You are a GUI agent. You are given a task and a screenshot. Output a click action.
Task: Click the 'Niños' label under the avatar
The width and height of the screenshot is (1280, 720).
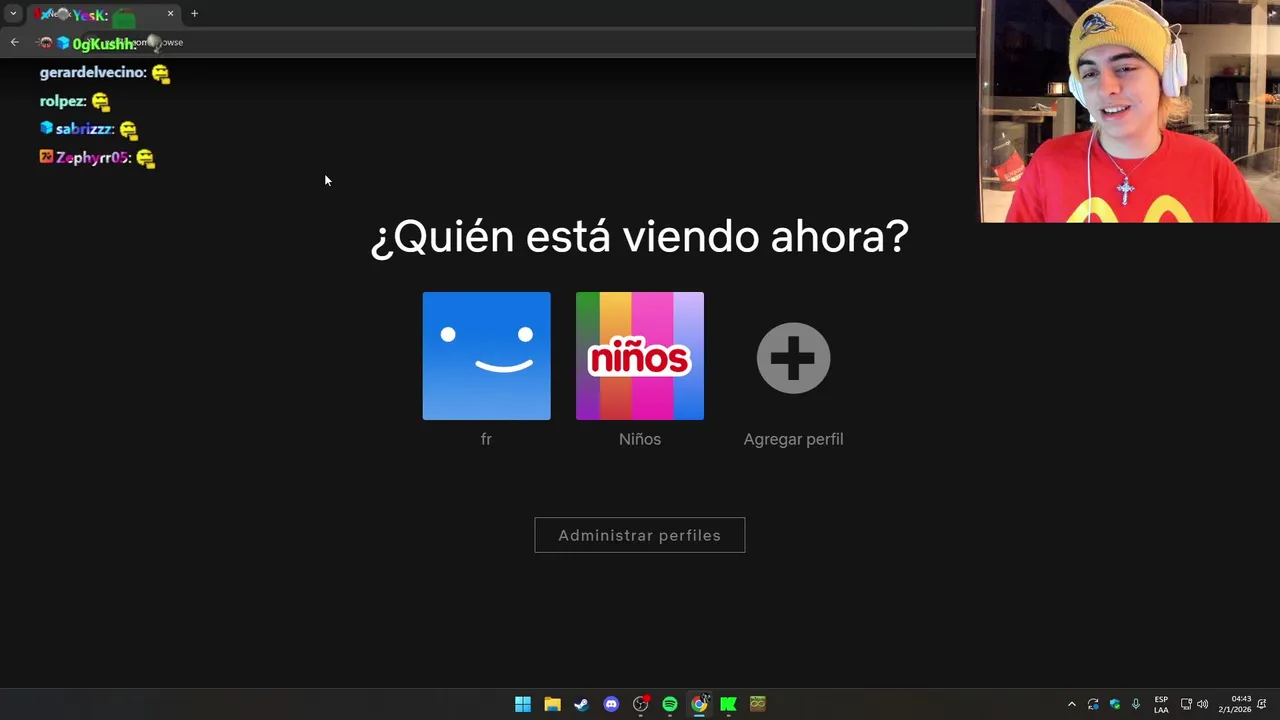(x=640, y=439)
